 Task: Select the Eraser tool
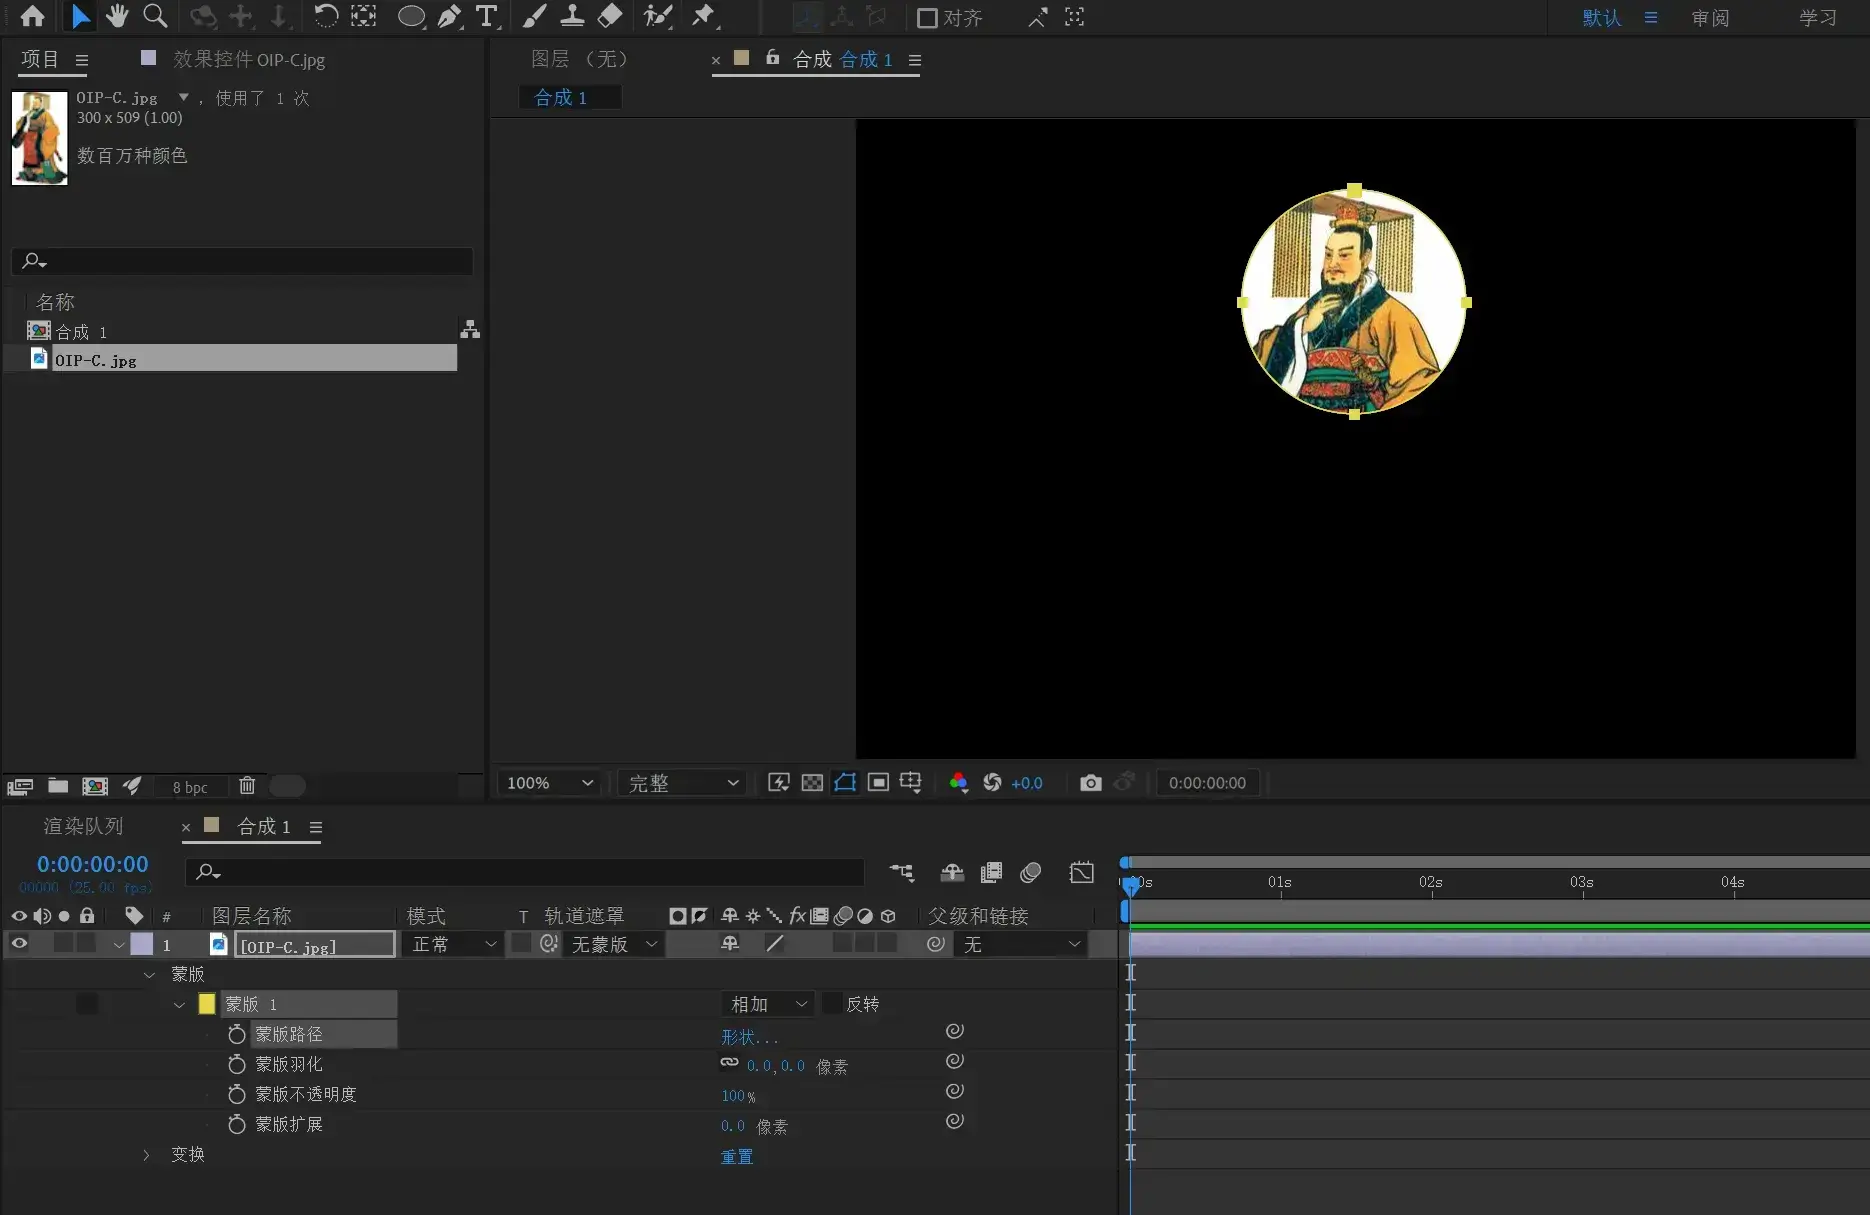point(610,16)
